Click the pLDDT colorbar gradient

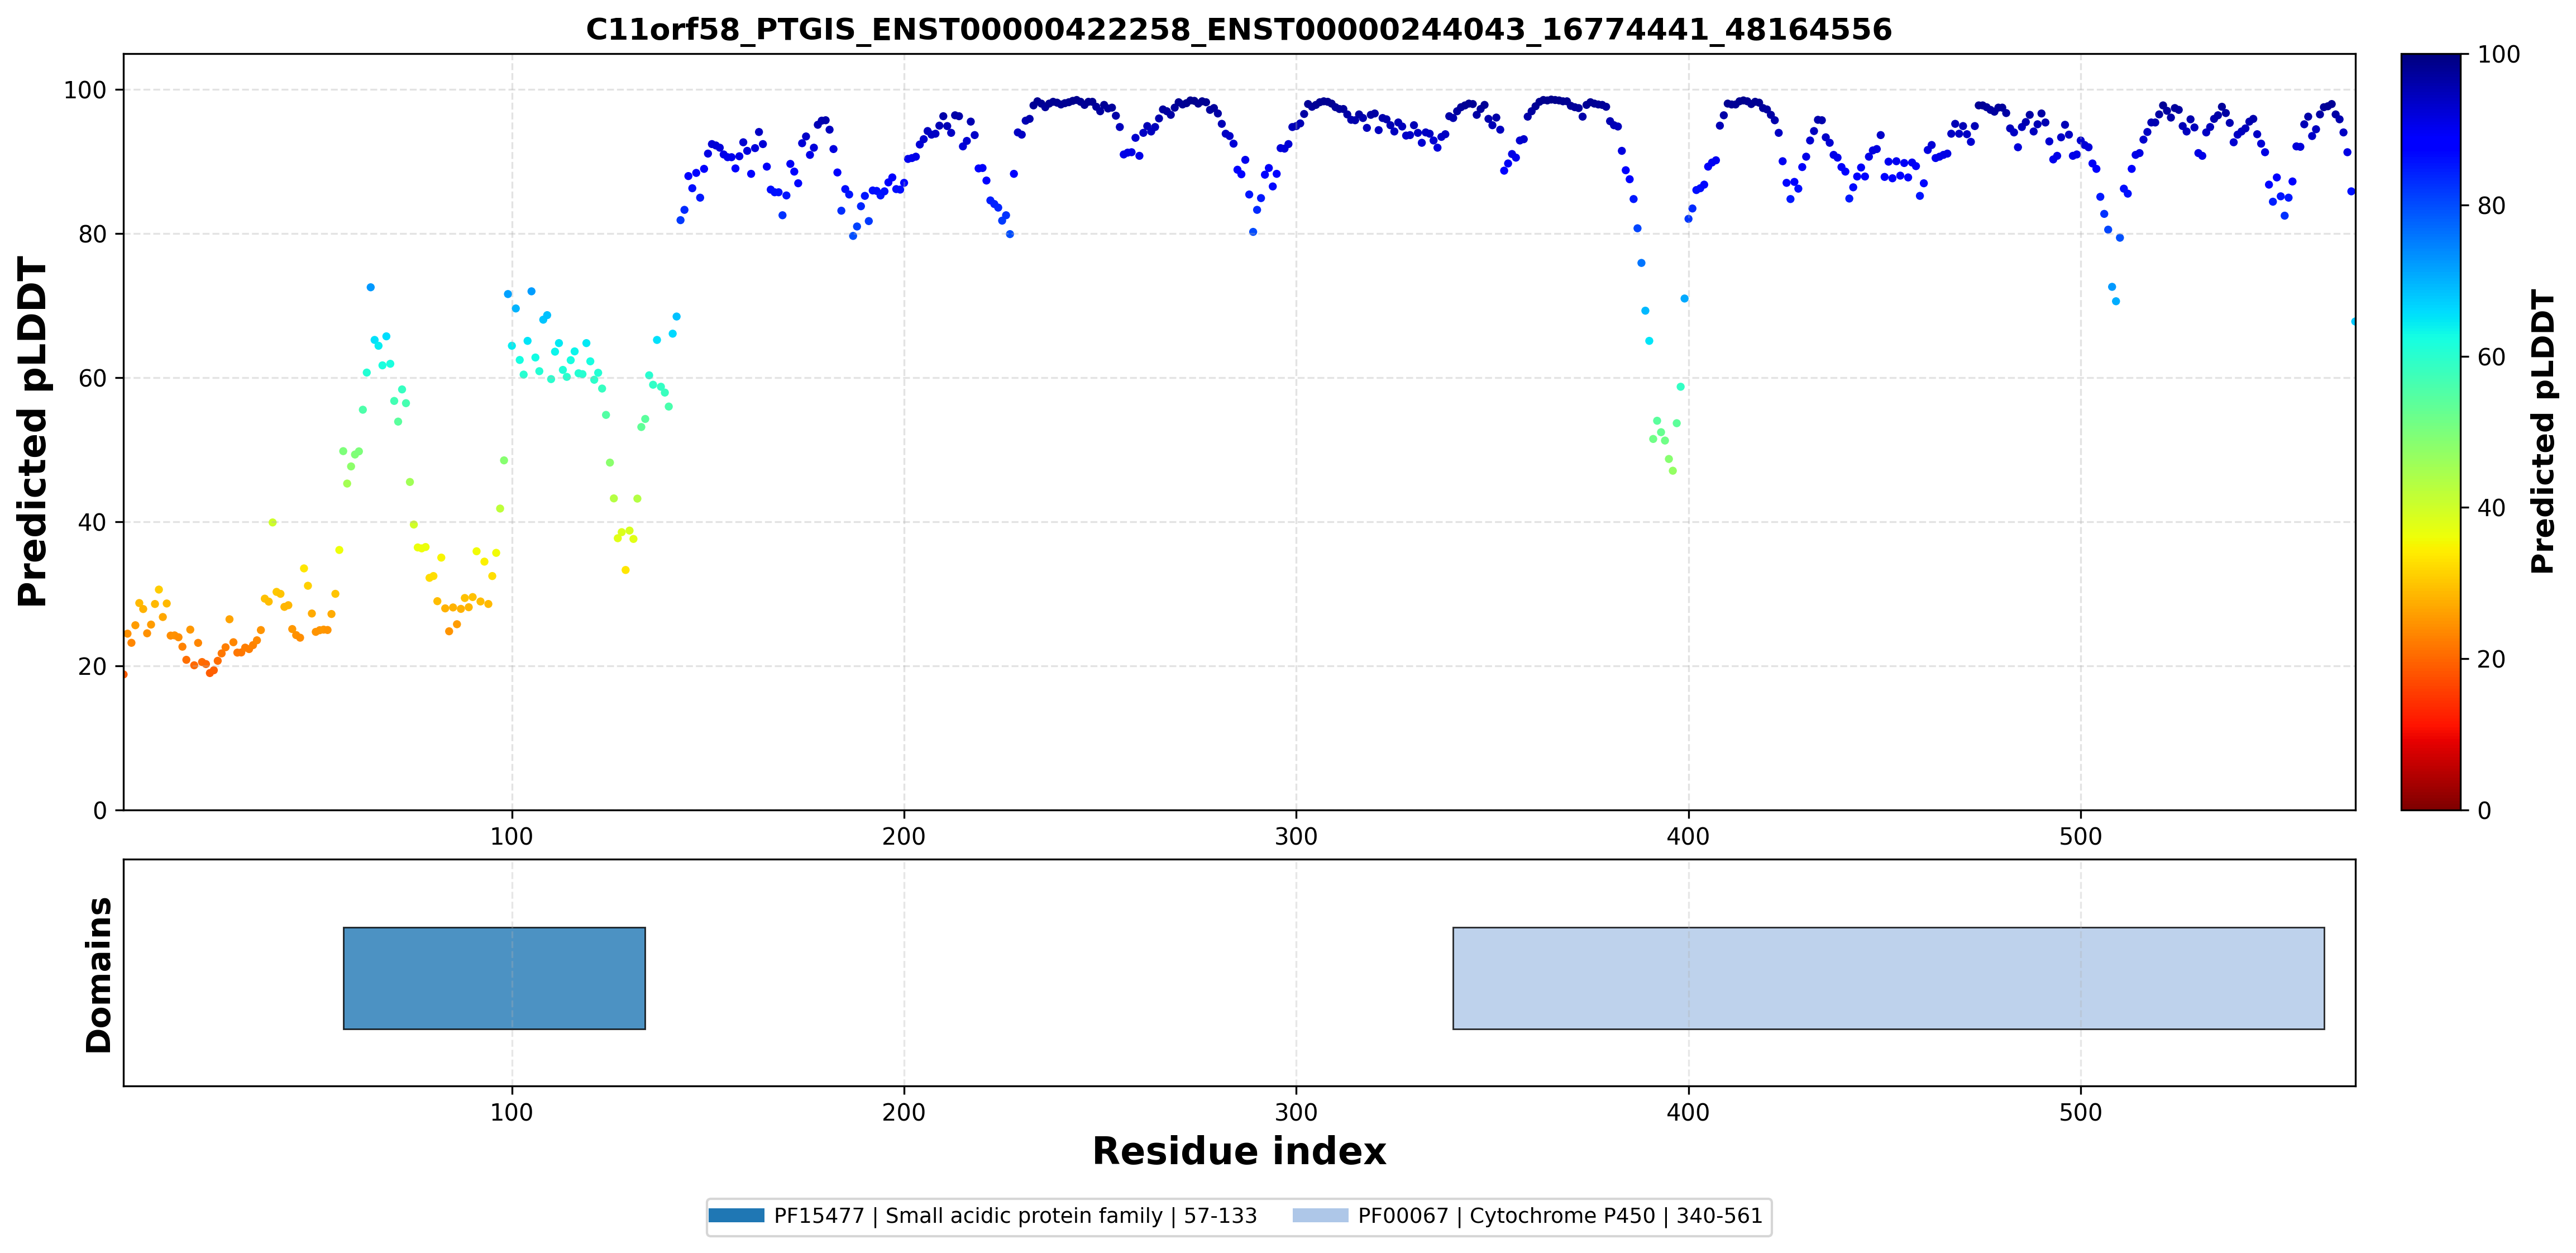click(2430, 432)
